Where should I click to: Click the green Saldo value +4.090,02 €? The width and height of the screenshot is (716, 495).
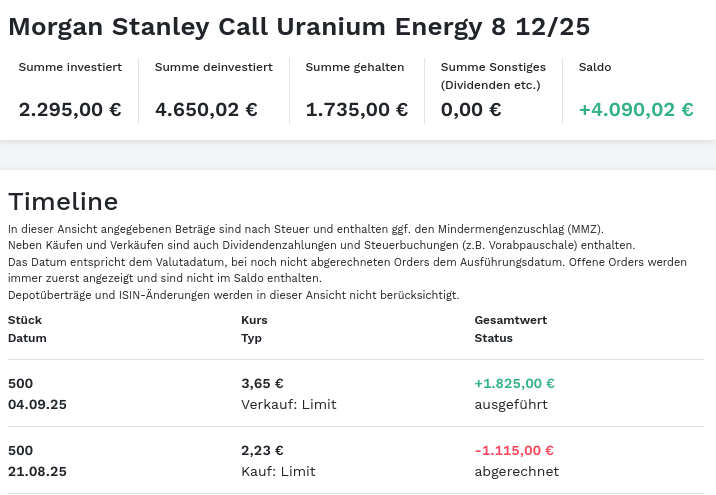[636, 110]
